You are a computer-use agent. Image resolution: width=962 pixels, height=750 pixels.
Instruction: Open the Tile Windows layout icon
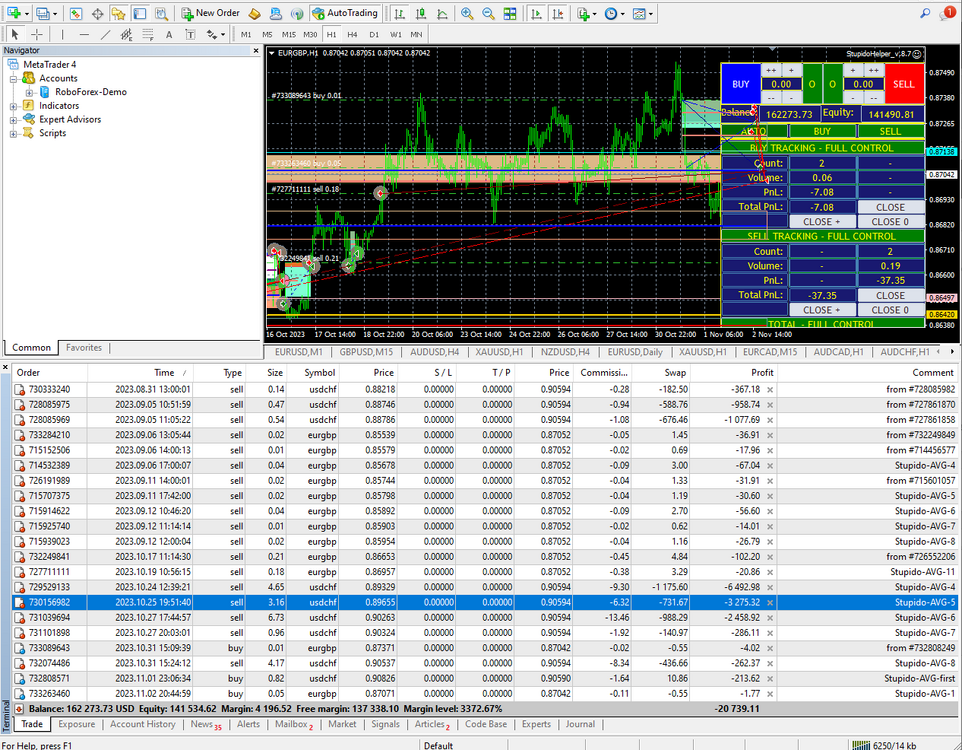click(x=510, y=13)
